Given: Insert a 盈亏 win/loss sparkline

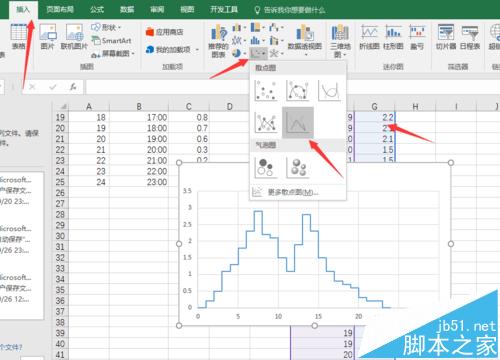Looking at the screenshot, I should (417, 37).
